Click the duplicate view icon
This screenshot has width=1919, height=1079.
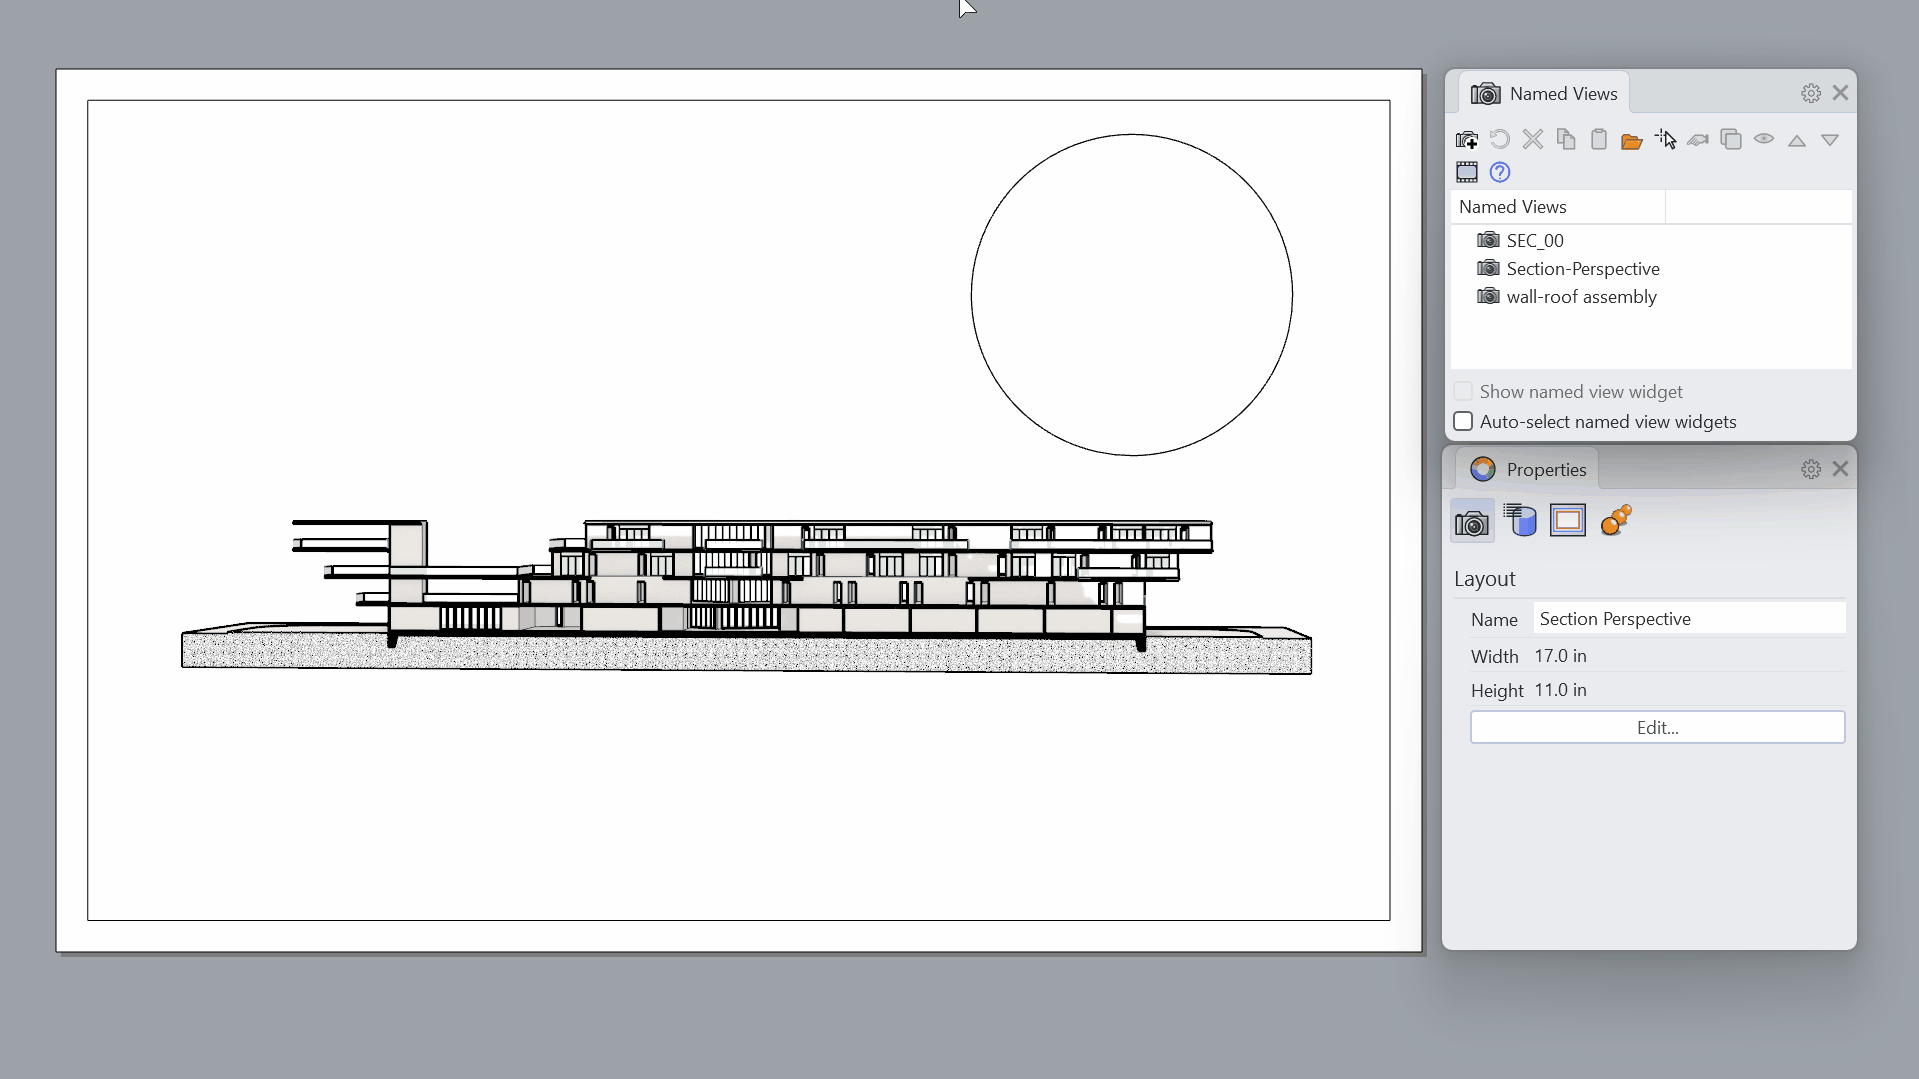point(1731,140)
